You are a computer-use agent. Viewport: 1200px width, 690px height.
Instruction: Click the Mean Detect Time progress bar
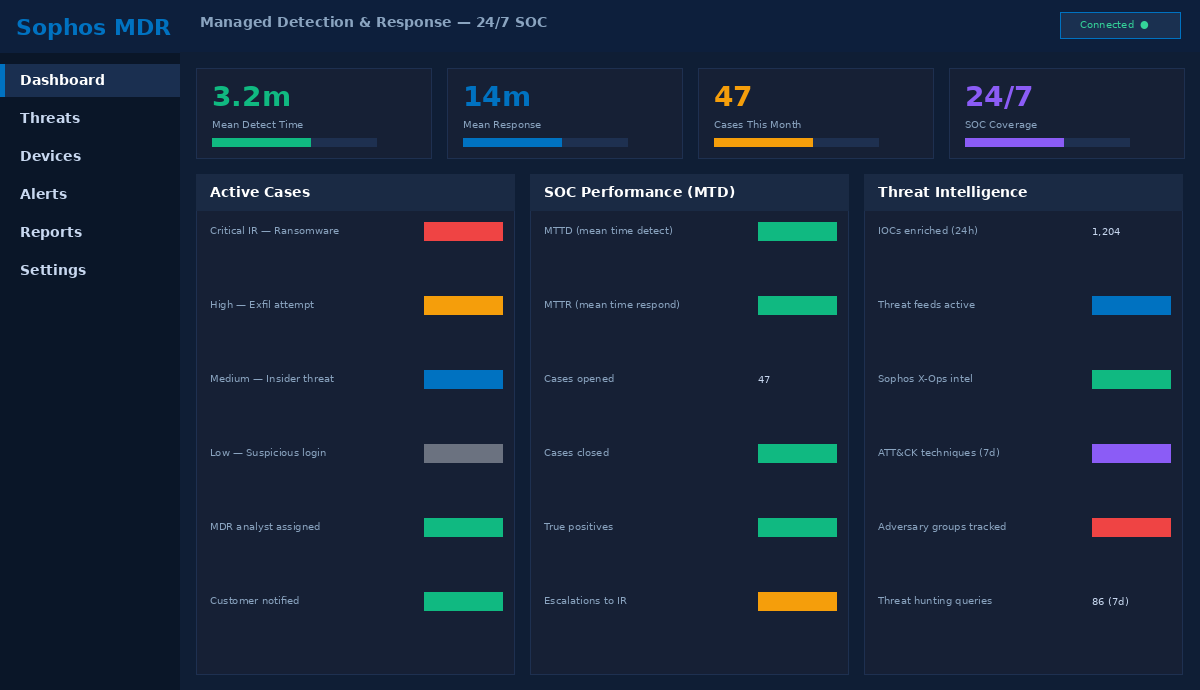[x=294, y=142]
